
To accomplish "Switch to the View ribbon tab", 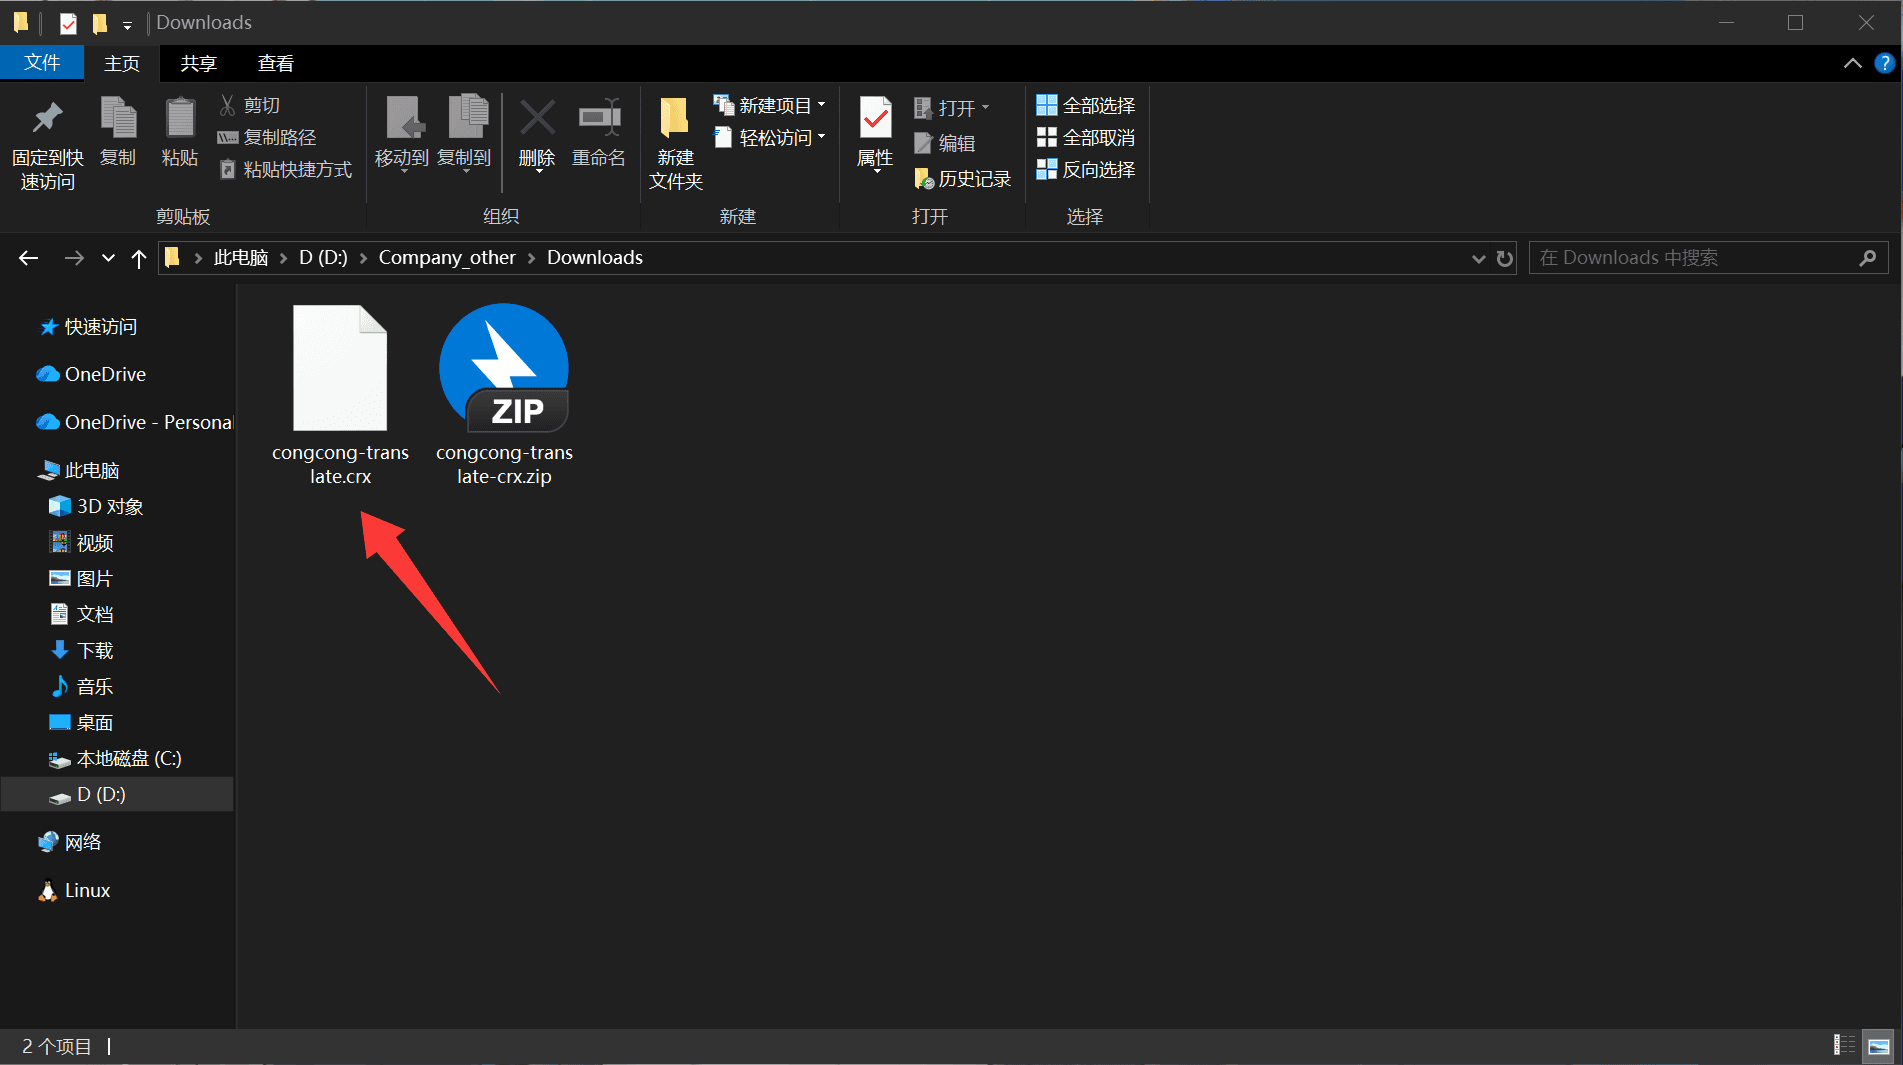I will click(x=275, y=63).
